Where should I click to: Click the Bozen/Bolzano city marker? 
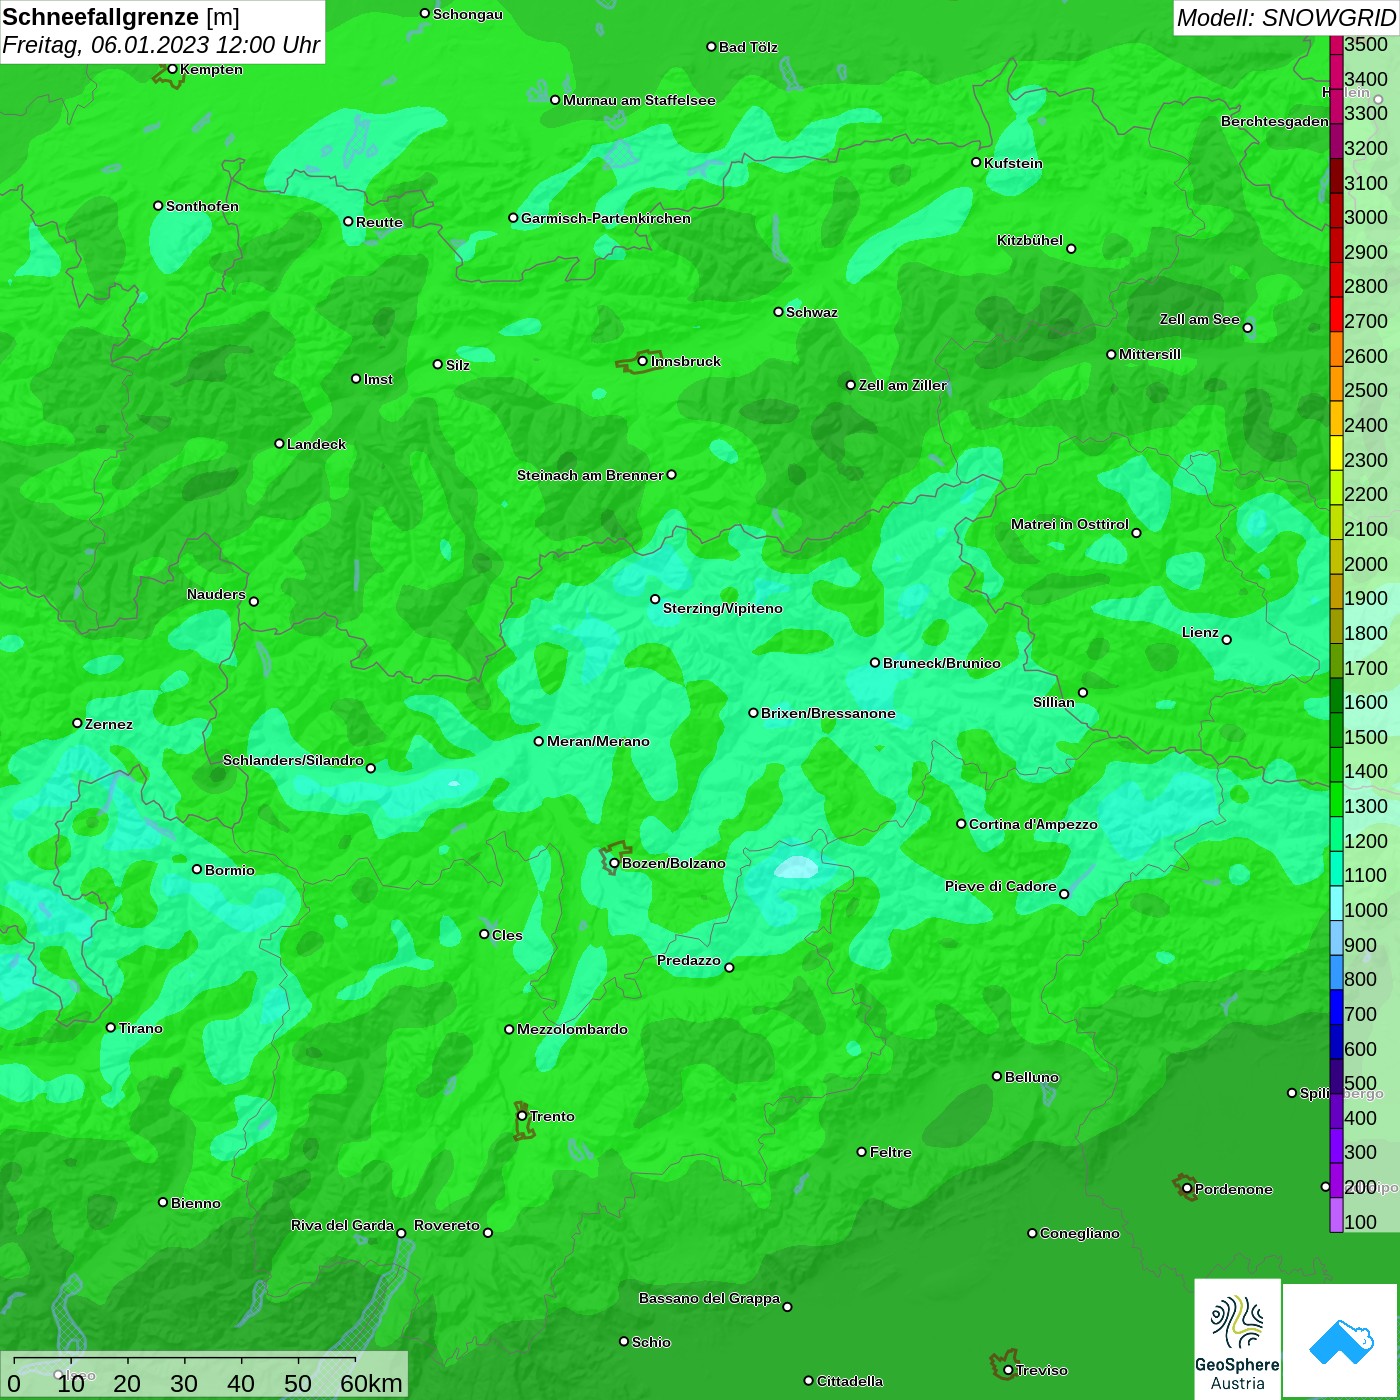click(614, 863)
